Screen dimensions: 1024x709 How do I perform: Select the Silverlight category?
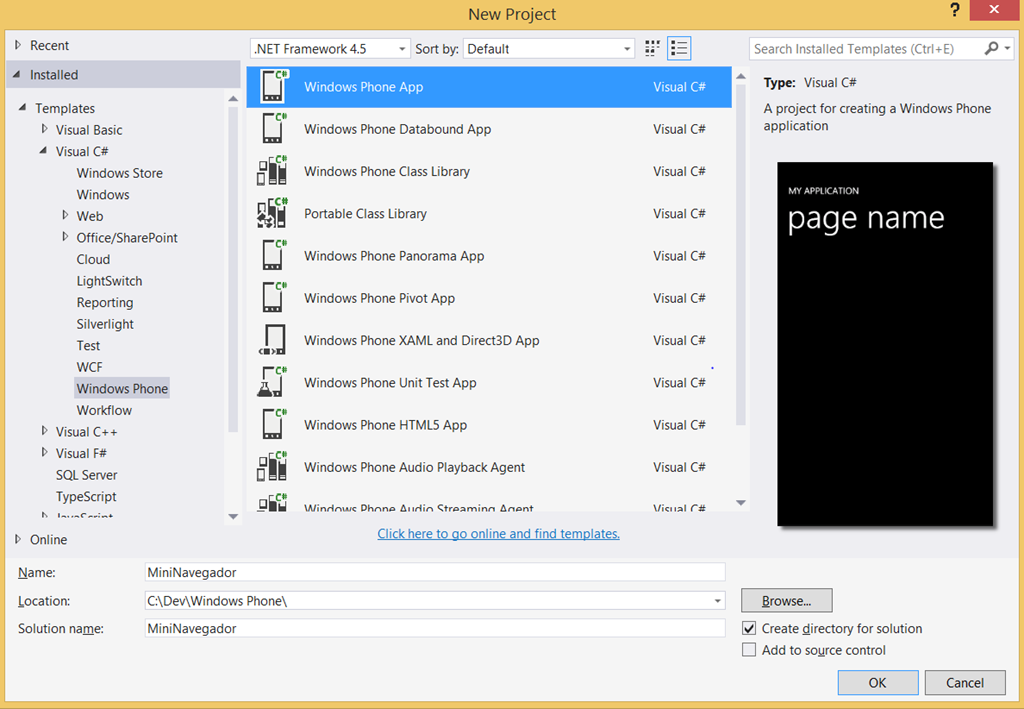104,324
